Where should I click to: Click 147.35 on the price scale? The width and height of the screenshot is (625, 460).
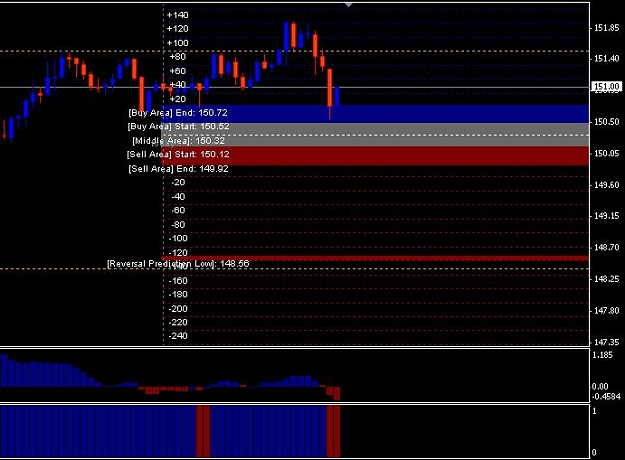coord(607,342)
